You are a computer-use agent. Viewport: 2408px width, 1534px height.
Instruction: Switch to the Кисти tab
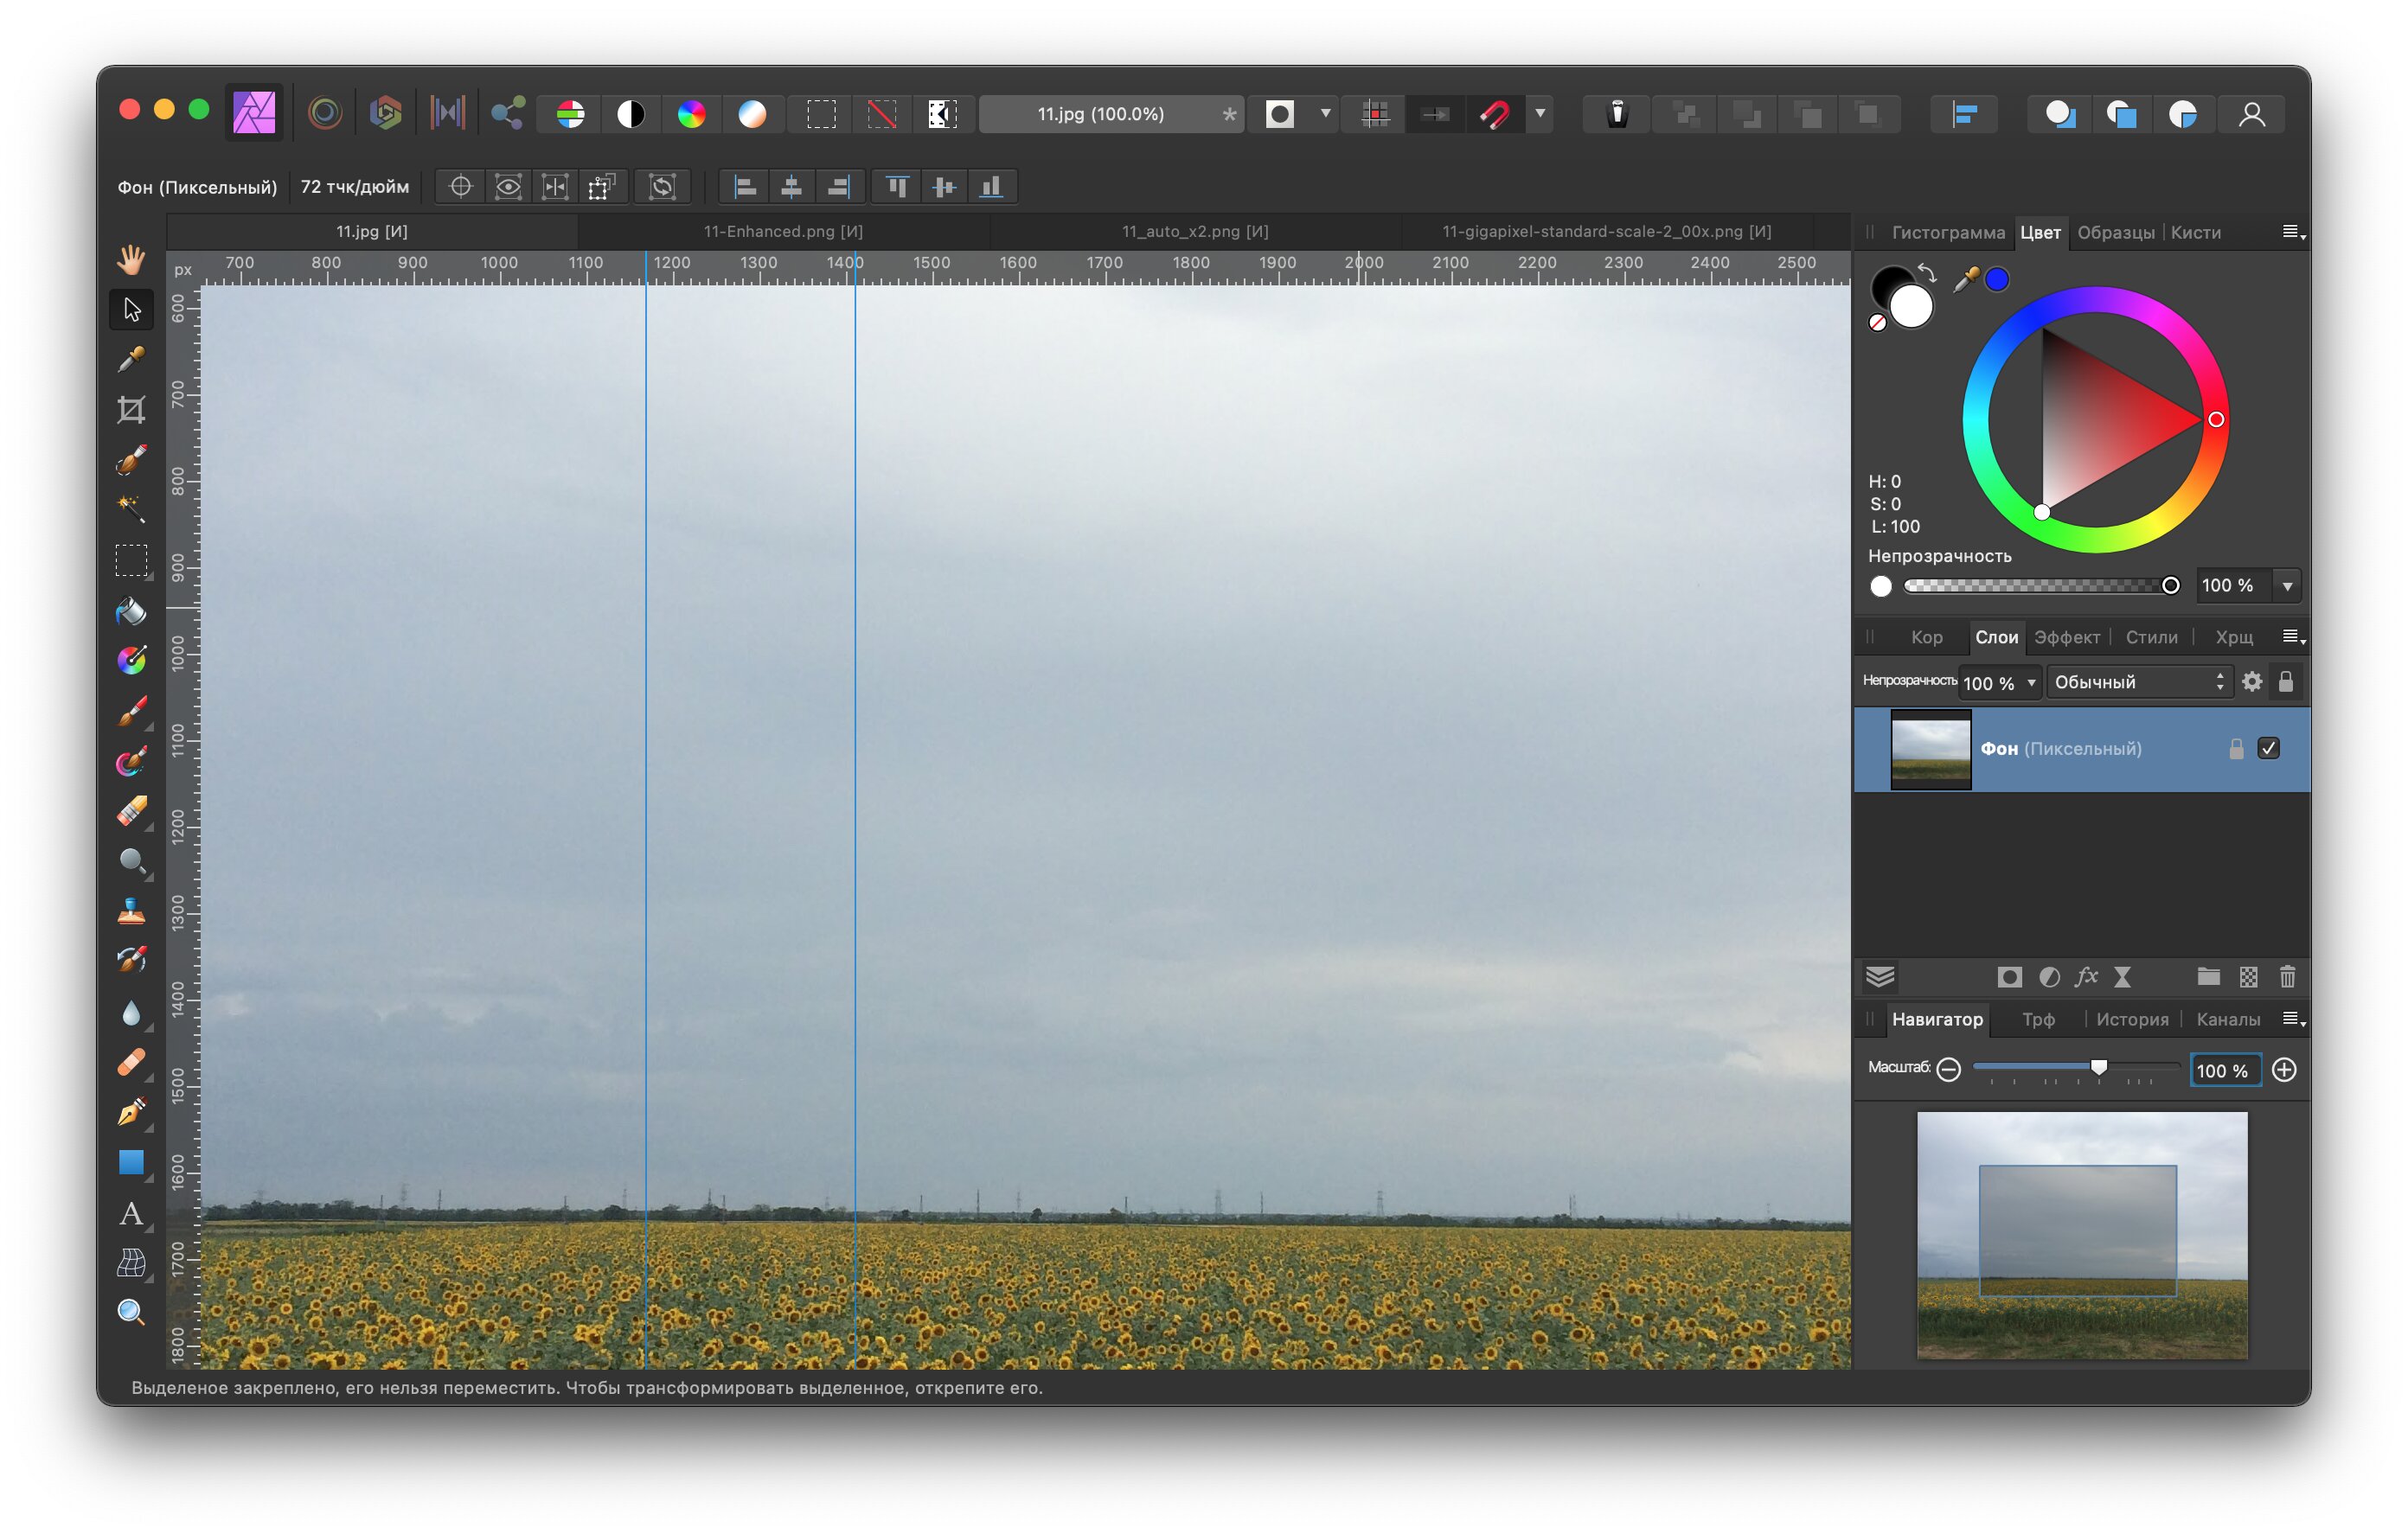point(2195,232)
